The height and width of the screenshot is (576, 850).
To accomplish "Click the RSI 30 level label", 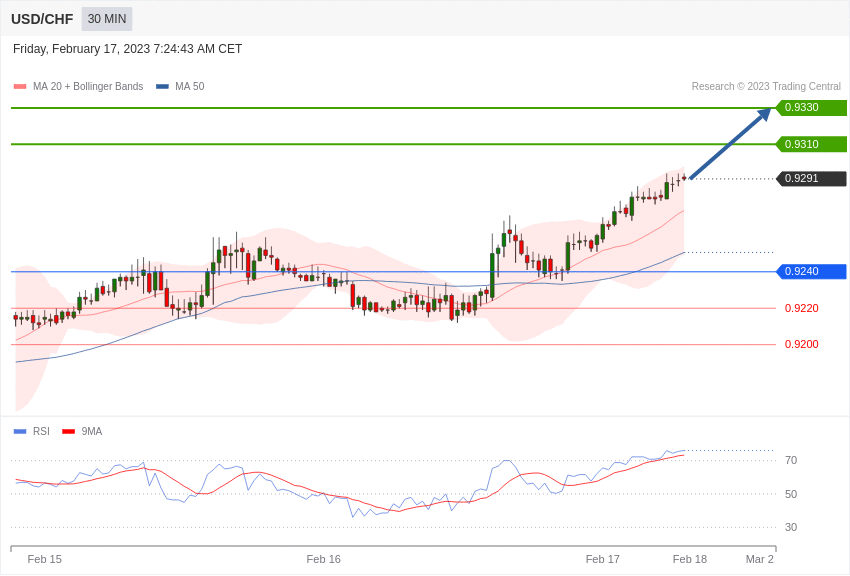I will (x=791, y=527).
